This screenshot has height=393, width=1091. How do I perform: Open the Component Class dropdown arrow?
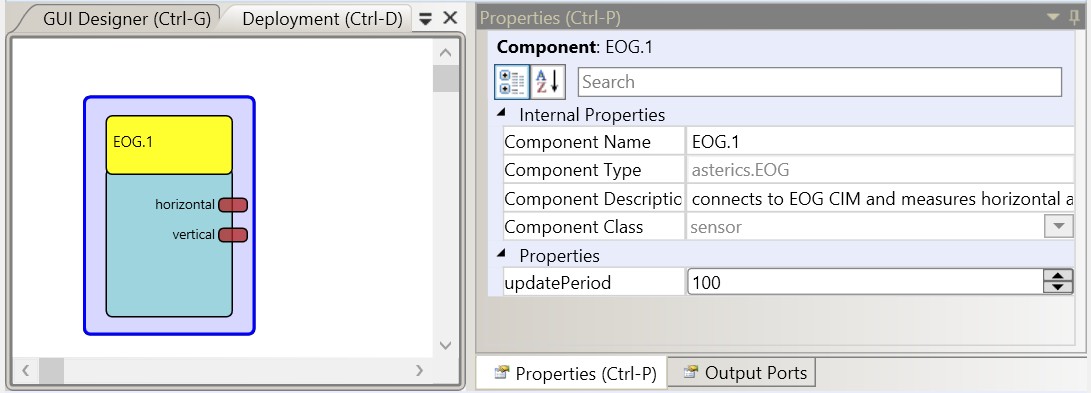(x=1059, y=227)
